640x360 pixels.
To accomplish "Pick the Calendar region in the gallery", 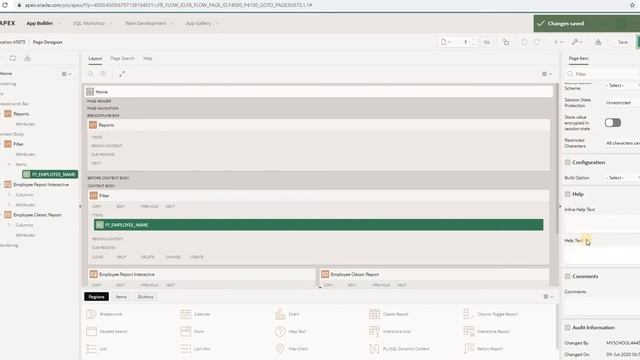I will point(195,314).
